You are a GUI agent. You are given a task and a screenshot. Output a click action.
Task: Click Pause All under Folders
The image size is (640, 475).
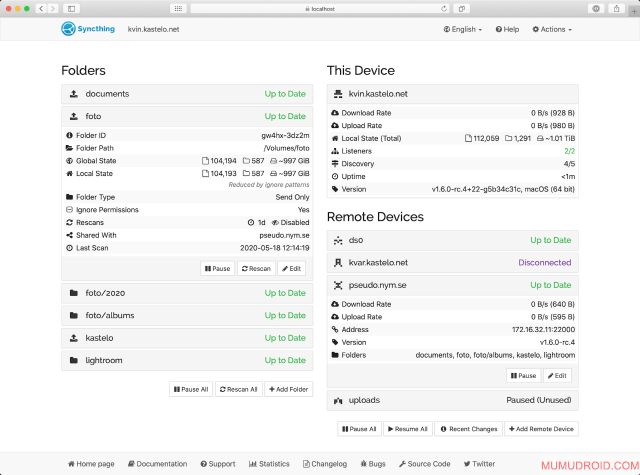tap(191, 389)
